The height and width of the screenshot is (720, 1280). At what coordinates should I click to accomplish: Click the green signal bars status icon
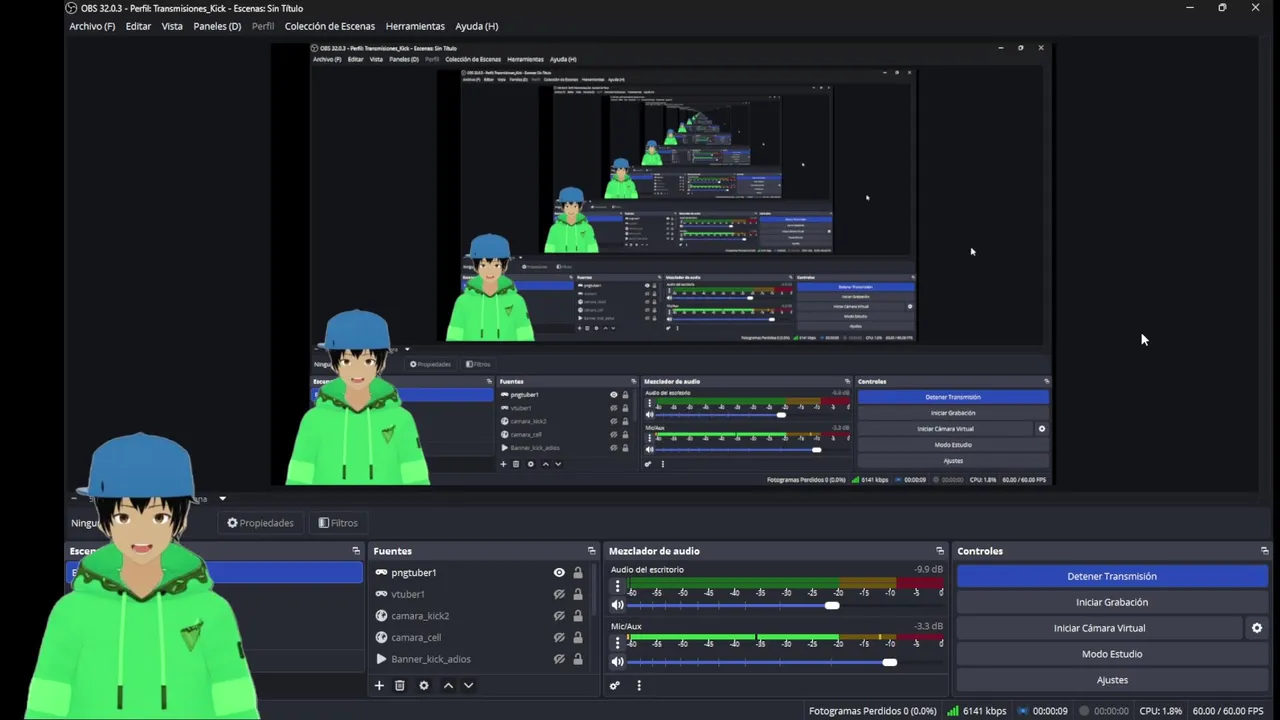953,711
